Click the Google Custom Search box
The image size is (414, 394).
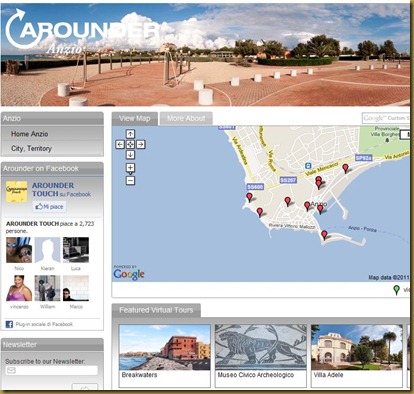pyautogui.click(x=386, y=118)
